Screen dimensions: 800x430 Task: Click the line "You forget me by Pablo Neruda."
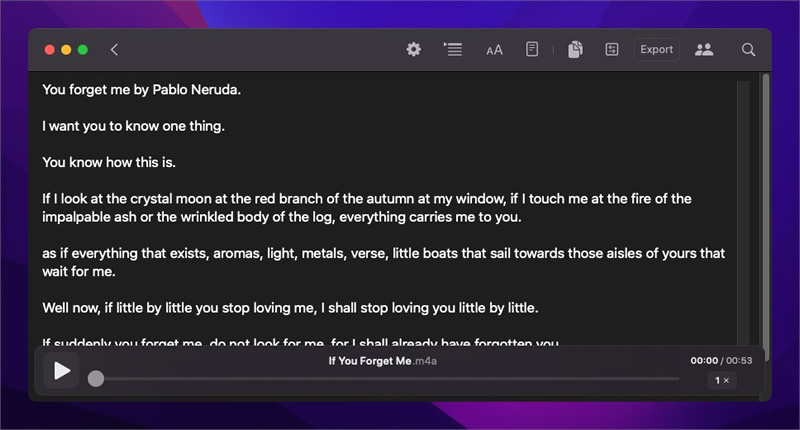coord(141,90)
